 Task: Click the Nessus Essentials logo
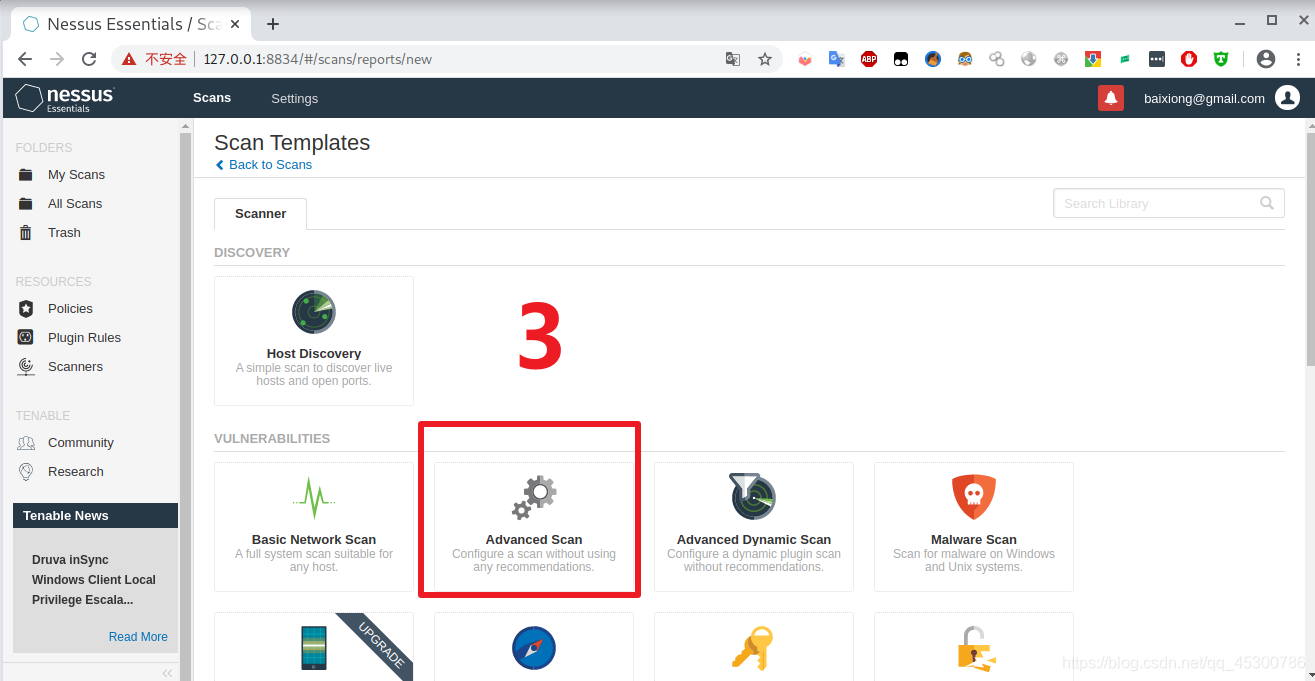65,98
